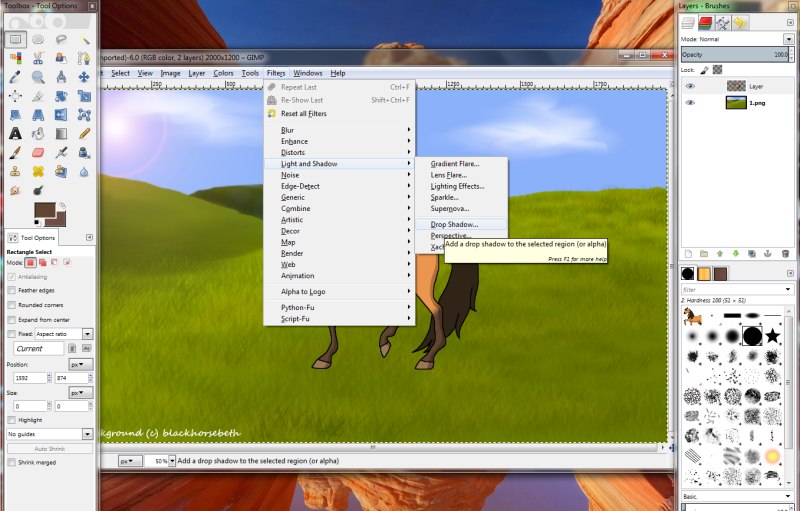This screenshot has height=511, width=800.
Task: Open the Basic brush tag dropdown
Action: 789,496
